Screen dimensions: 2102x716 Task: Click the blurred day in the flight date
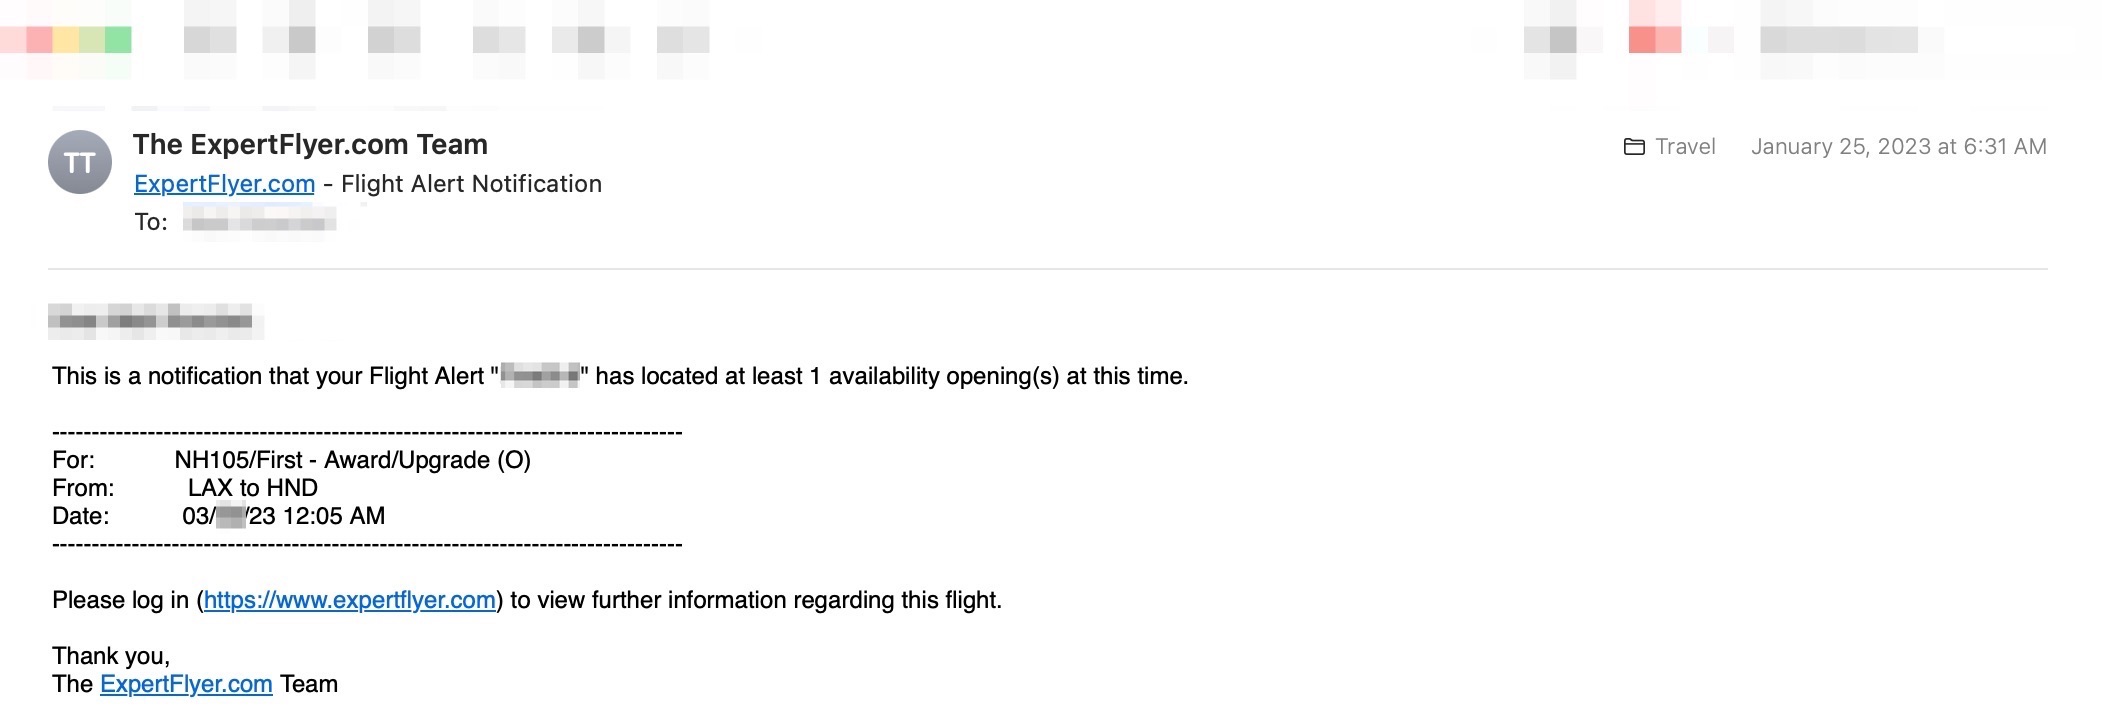(x=231, y=516)
